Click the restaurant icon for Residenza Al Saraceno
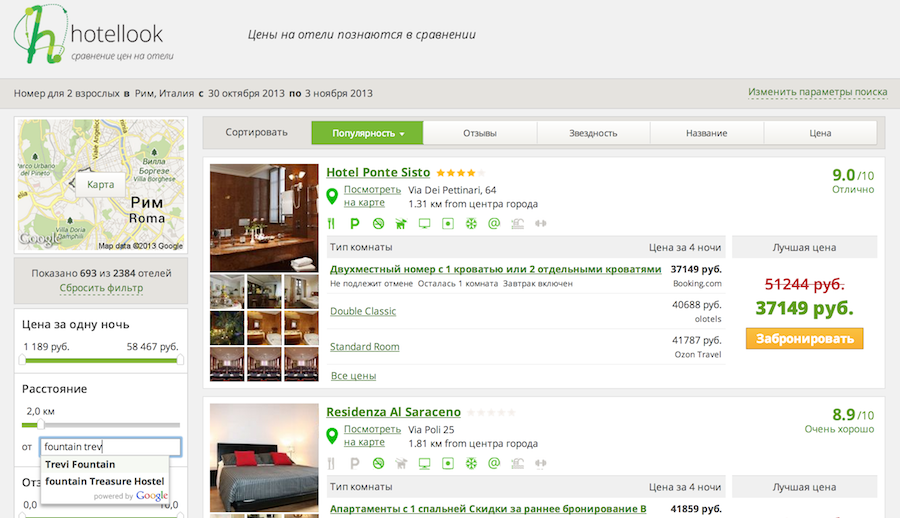The width and height of the screenshot is (900, 518). pos(331,463)
